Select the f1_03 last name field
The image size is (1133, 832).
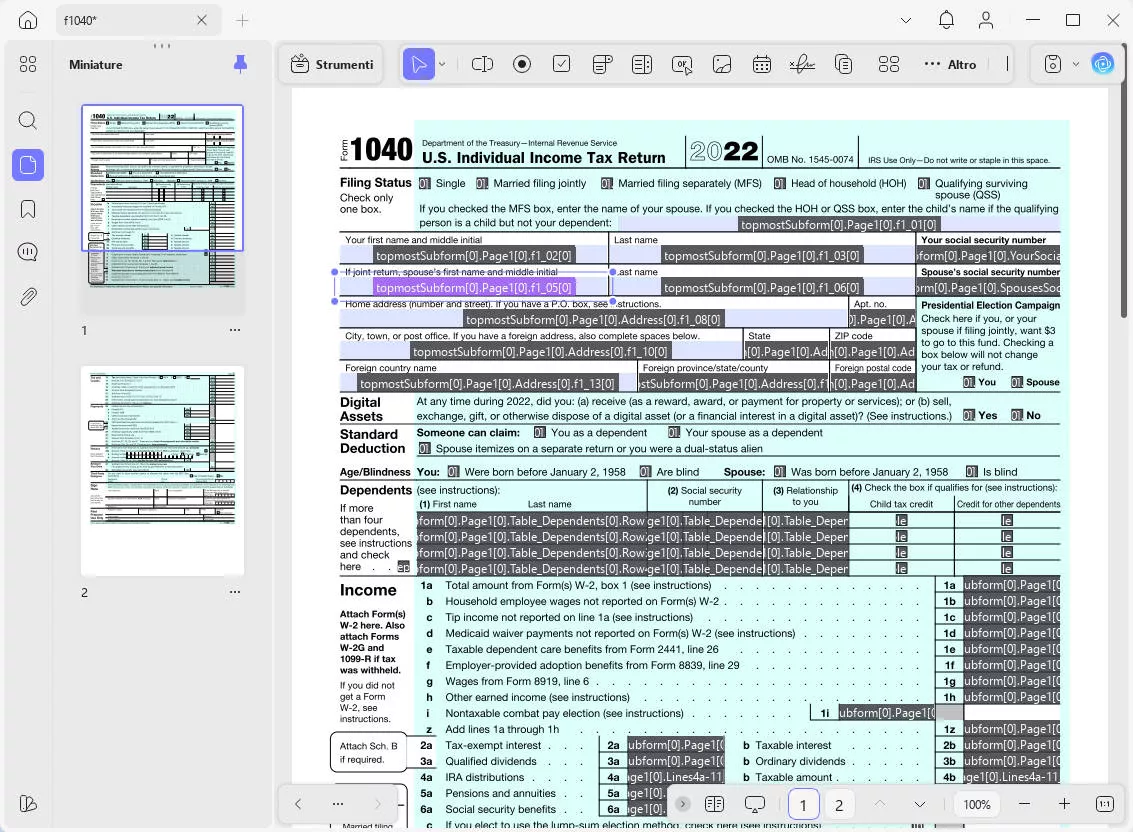click(x=762, y=255)
